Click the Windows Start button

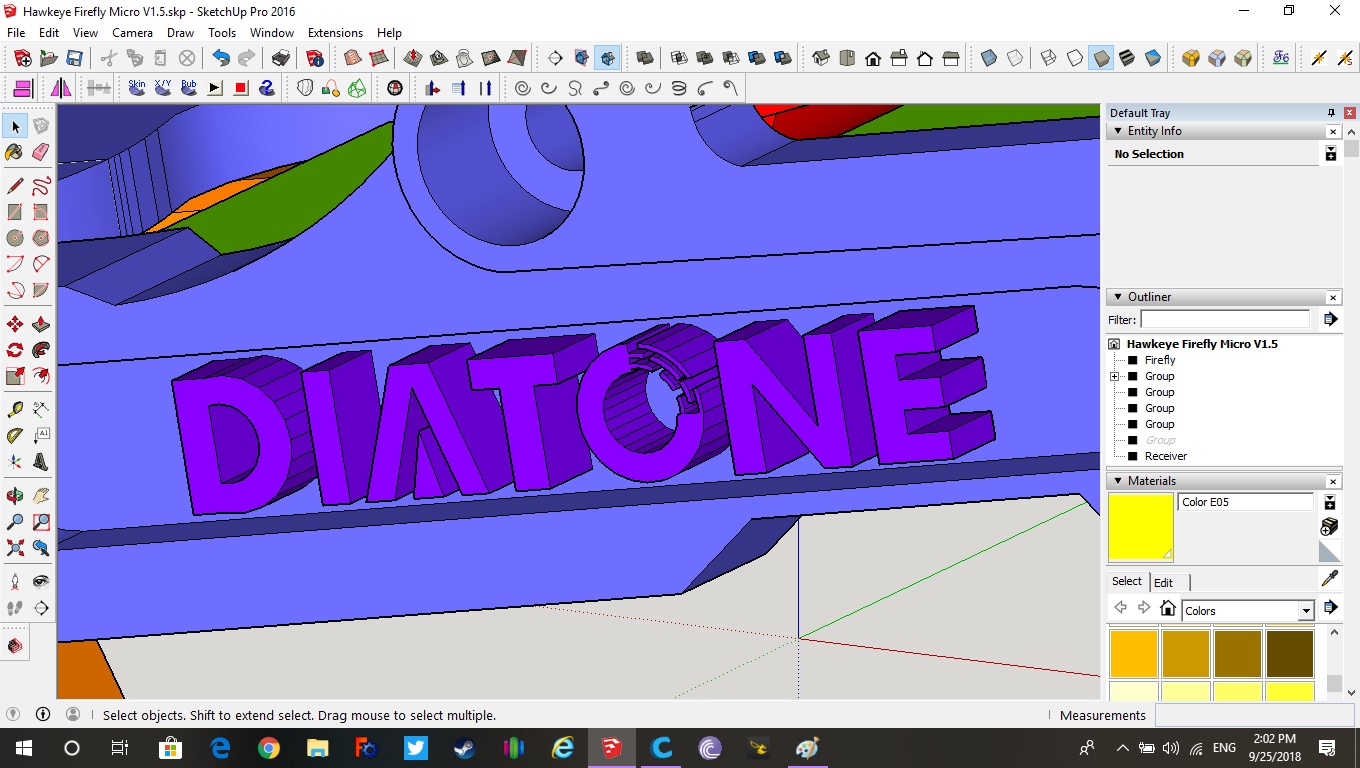click(x=22, y=748)
